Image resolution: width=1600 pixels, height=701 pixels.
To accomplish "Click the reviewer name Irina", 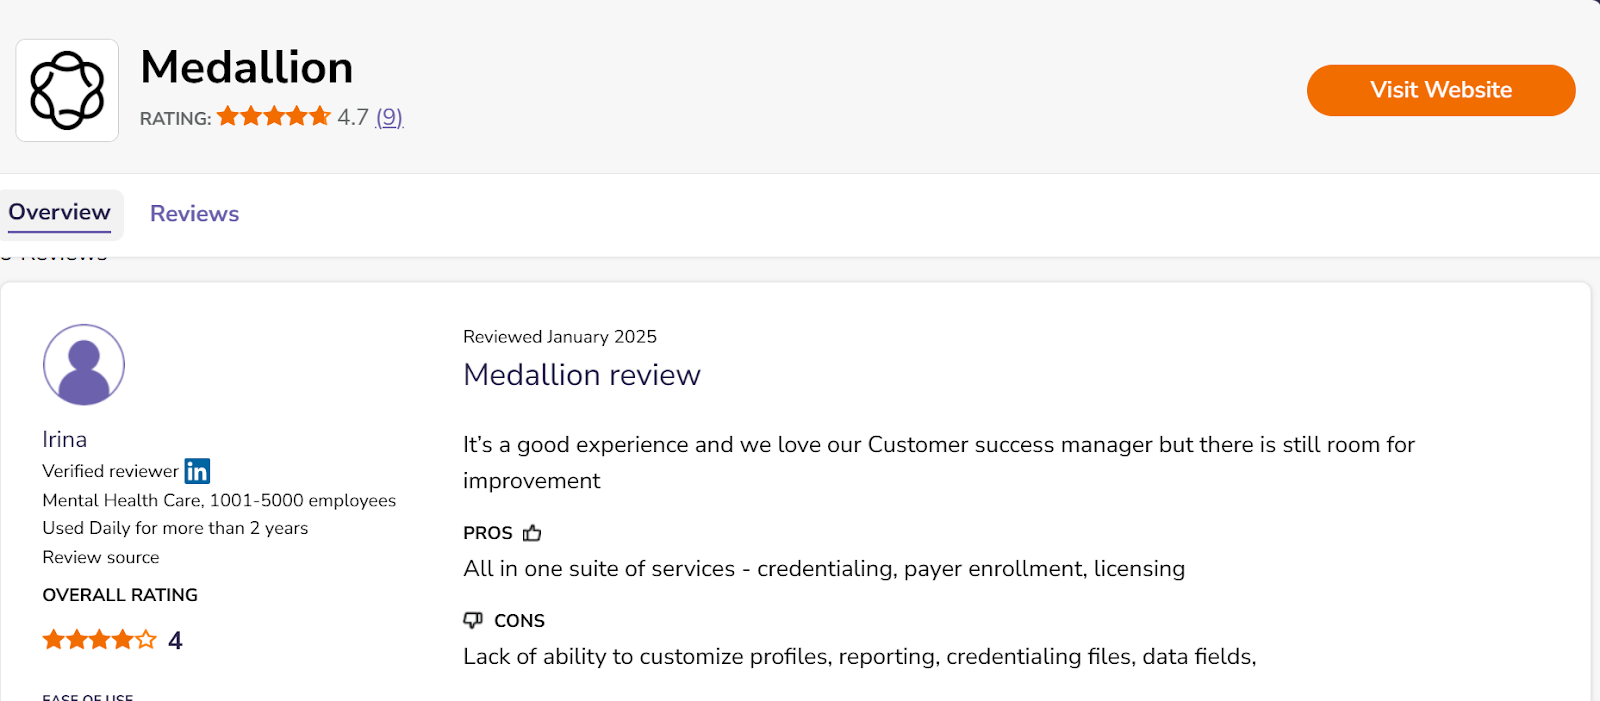I will (x=65, y=440).
